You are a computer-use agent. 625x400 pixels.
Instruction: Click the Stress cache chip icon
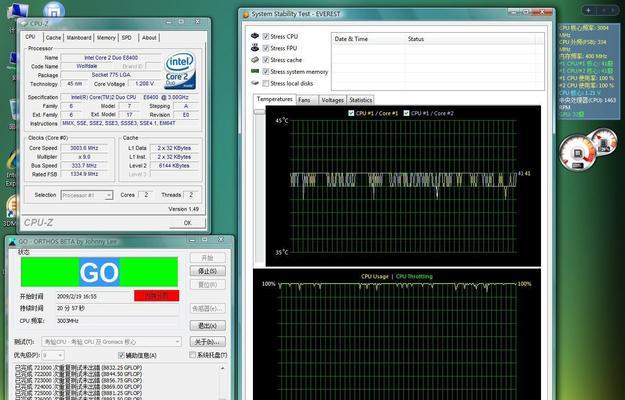click(255, 60)
